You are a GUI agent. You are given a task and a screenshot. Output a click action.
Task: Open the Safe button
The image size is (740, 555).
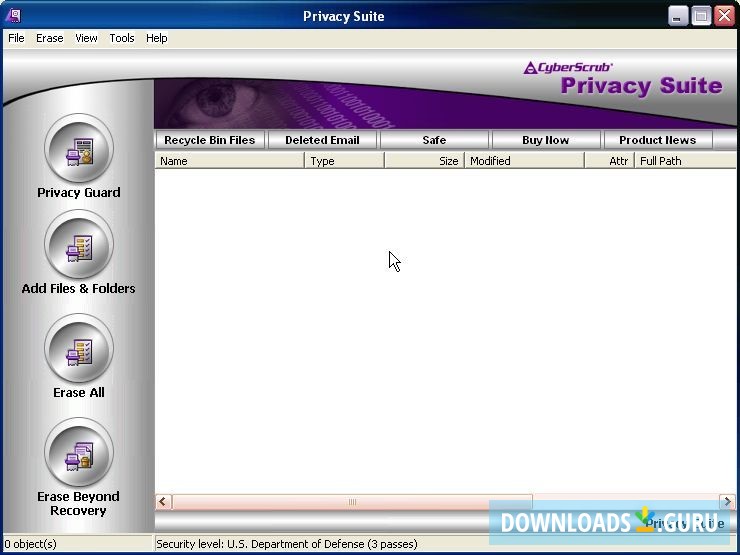tap(434, 140)
